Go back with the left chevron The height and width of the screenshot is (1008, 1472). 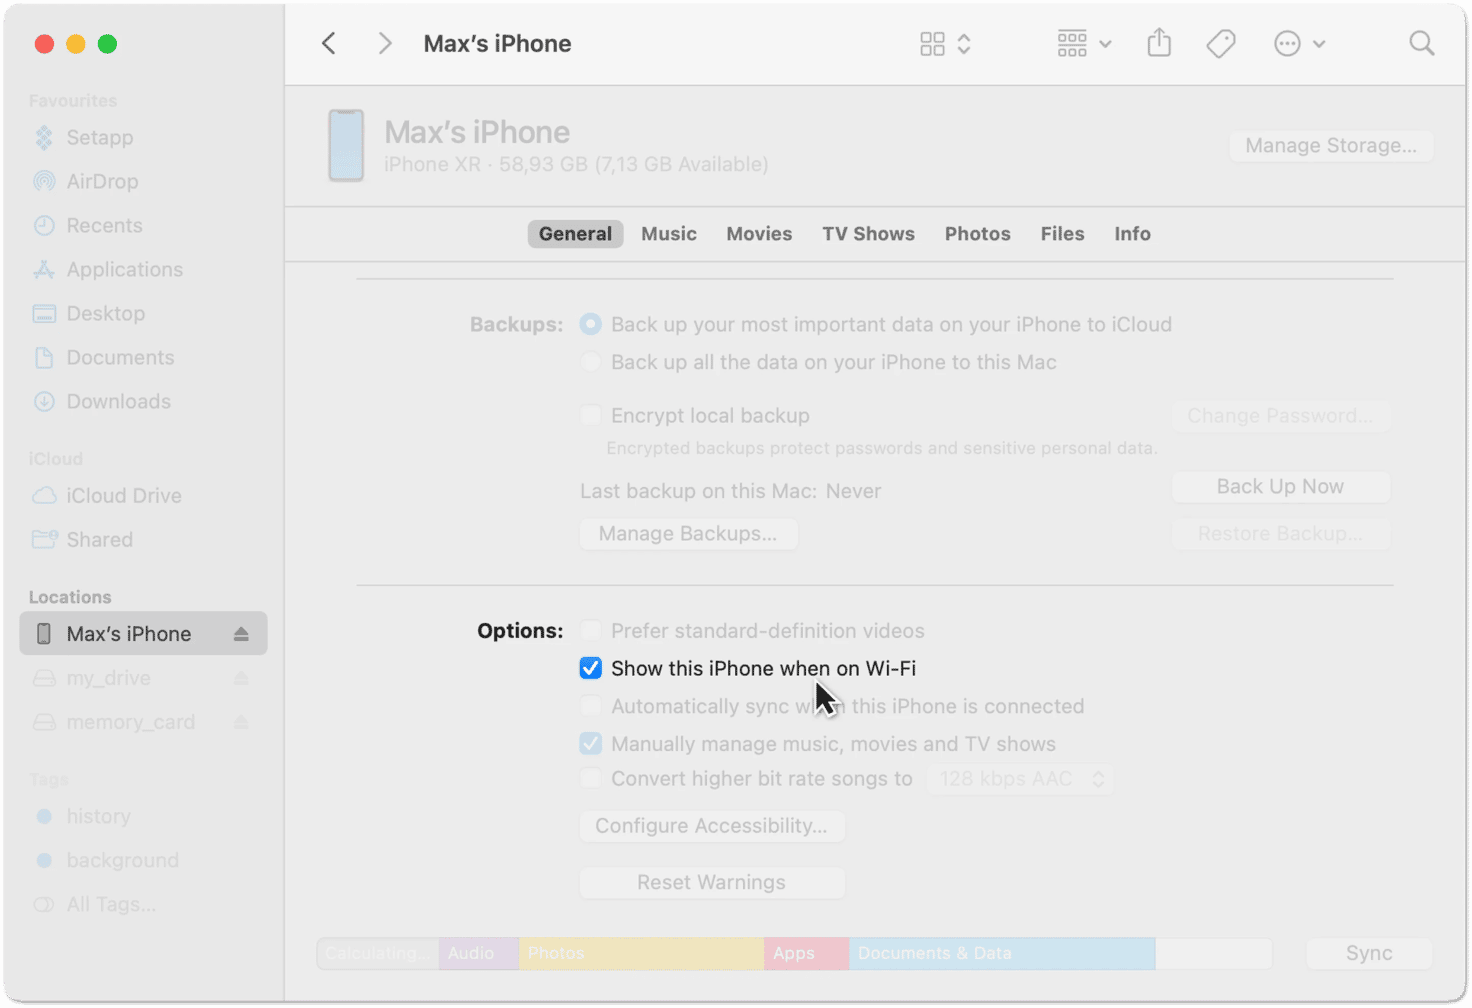329,43
